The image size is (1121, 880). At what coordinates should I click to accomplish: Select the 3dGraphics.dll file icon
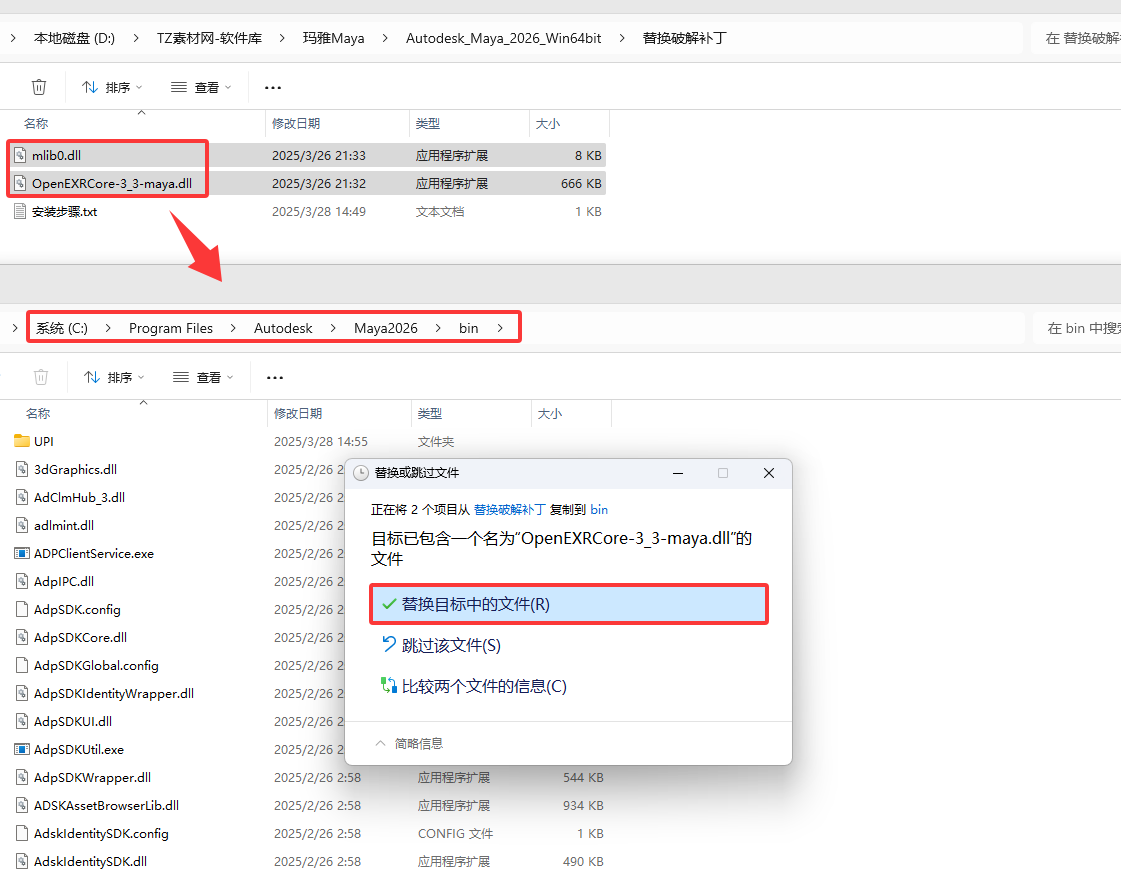click(x=22, y=469)
